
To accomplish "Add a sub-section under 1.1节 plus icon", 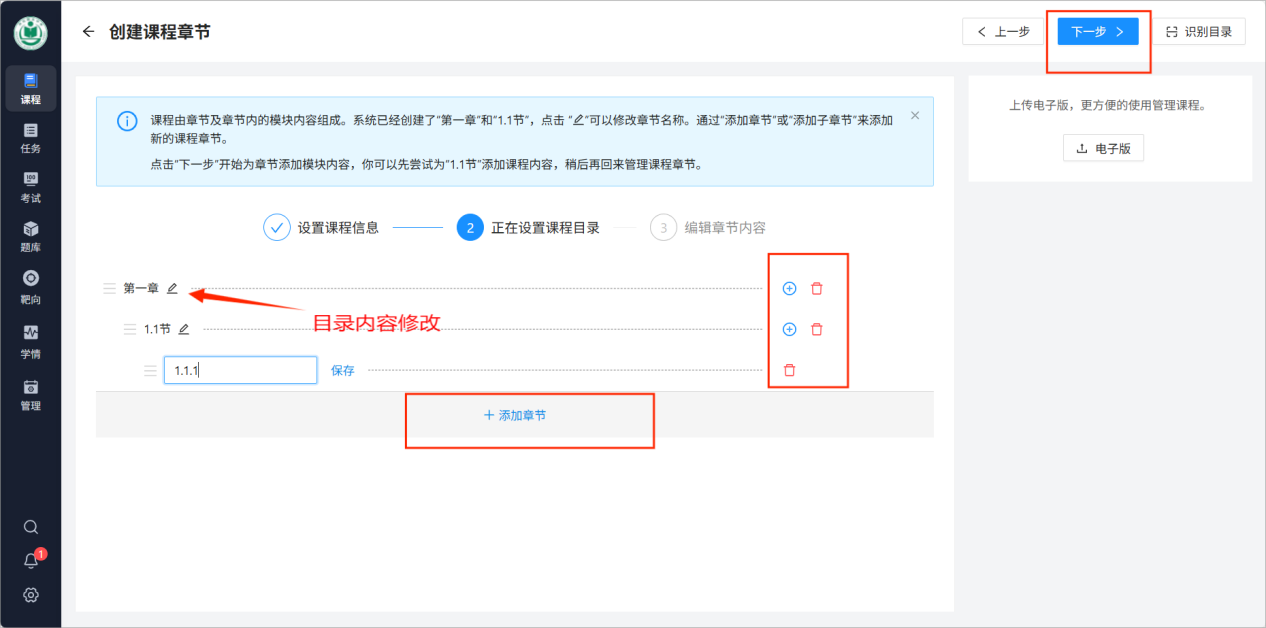I will (789, 329).
